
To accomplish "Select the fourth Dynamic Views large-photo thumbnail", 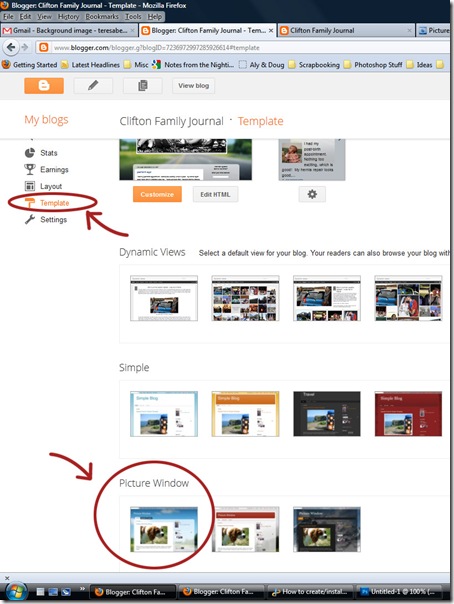I will pos(408,298).
